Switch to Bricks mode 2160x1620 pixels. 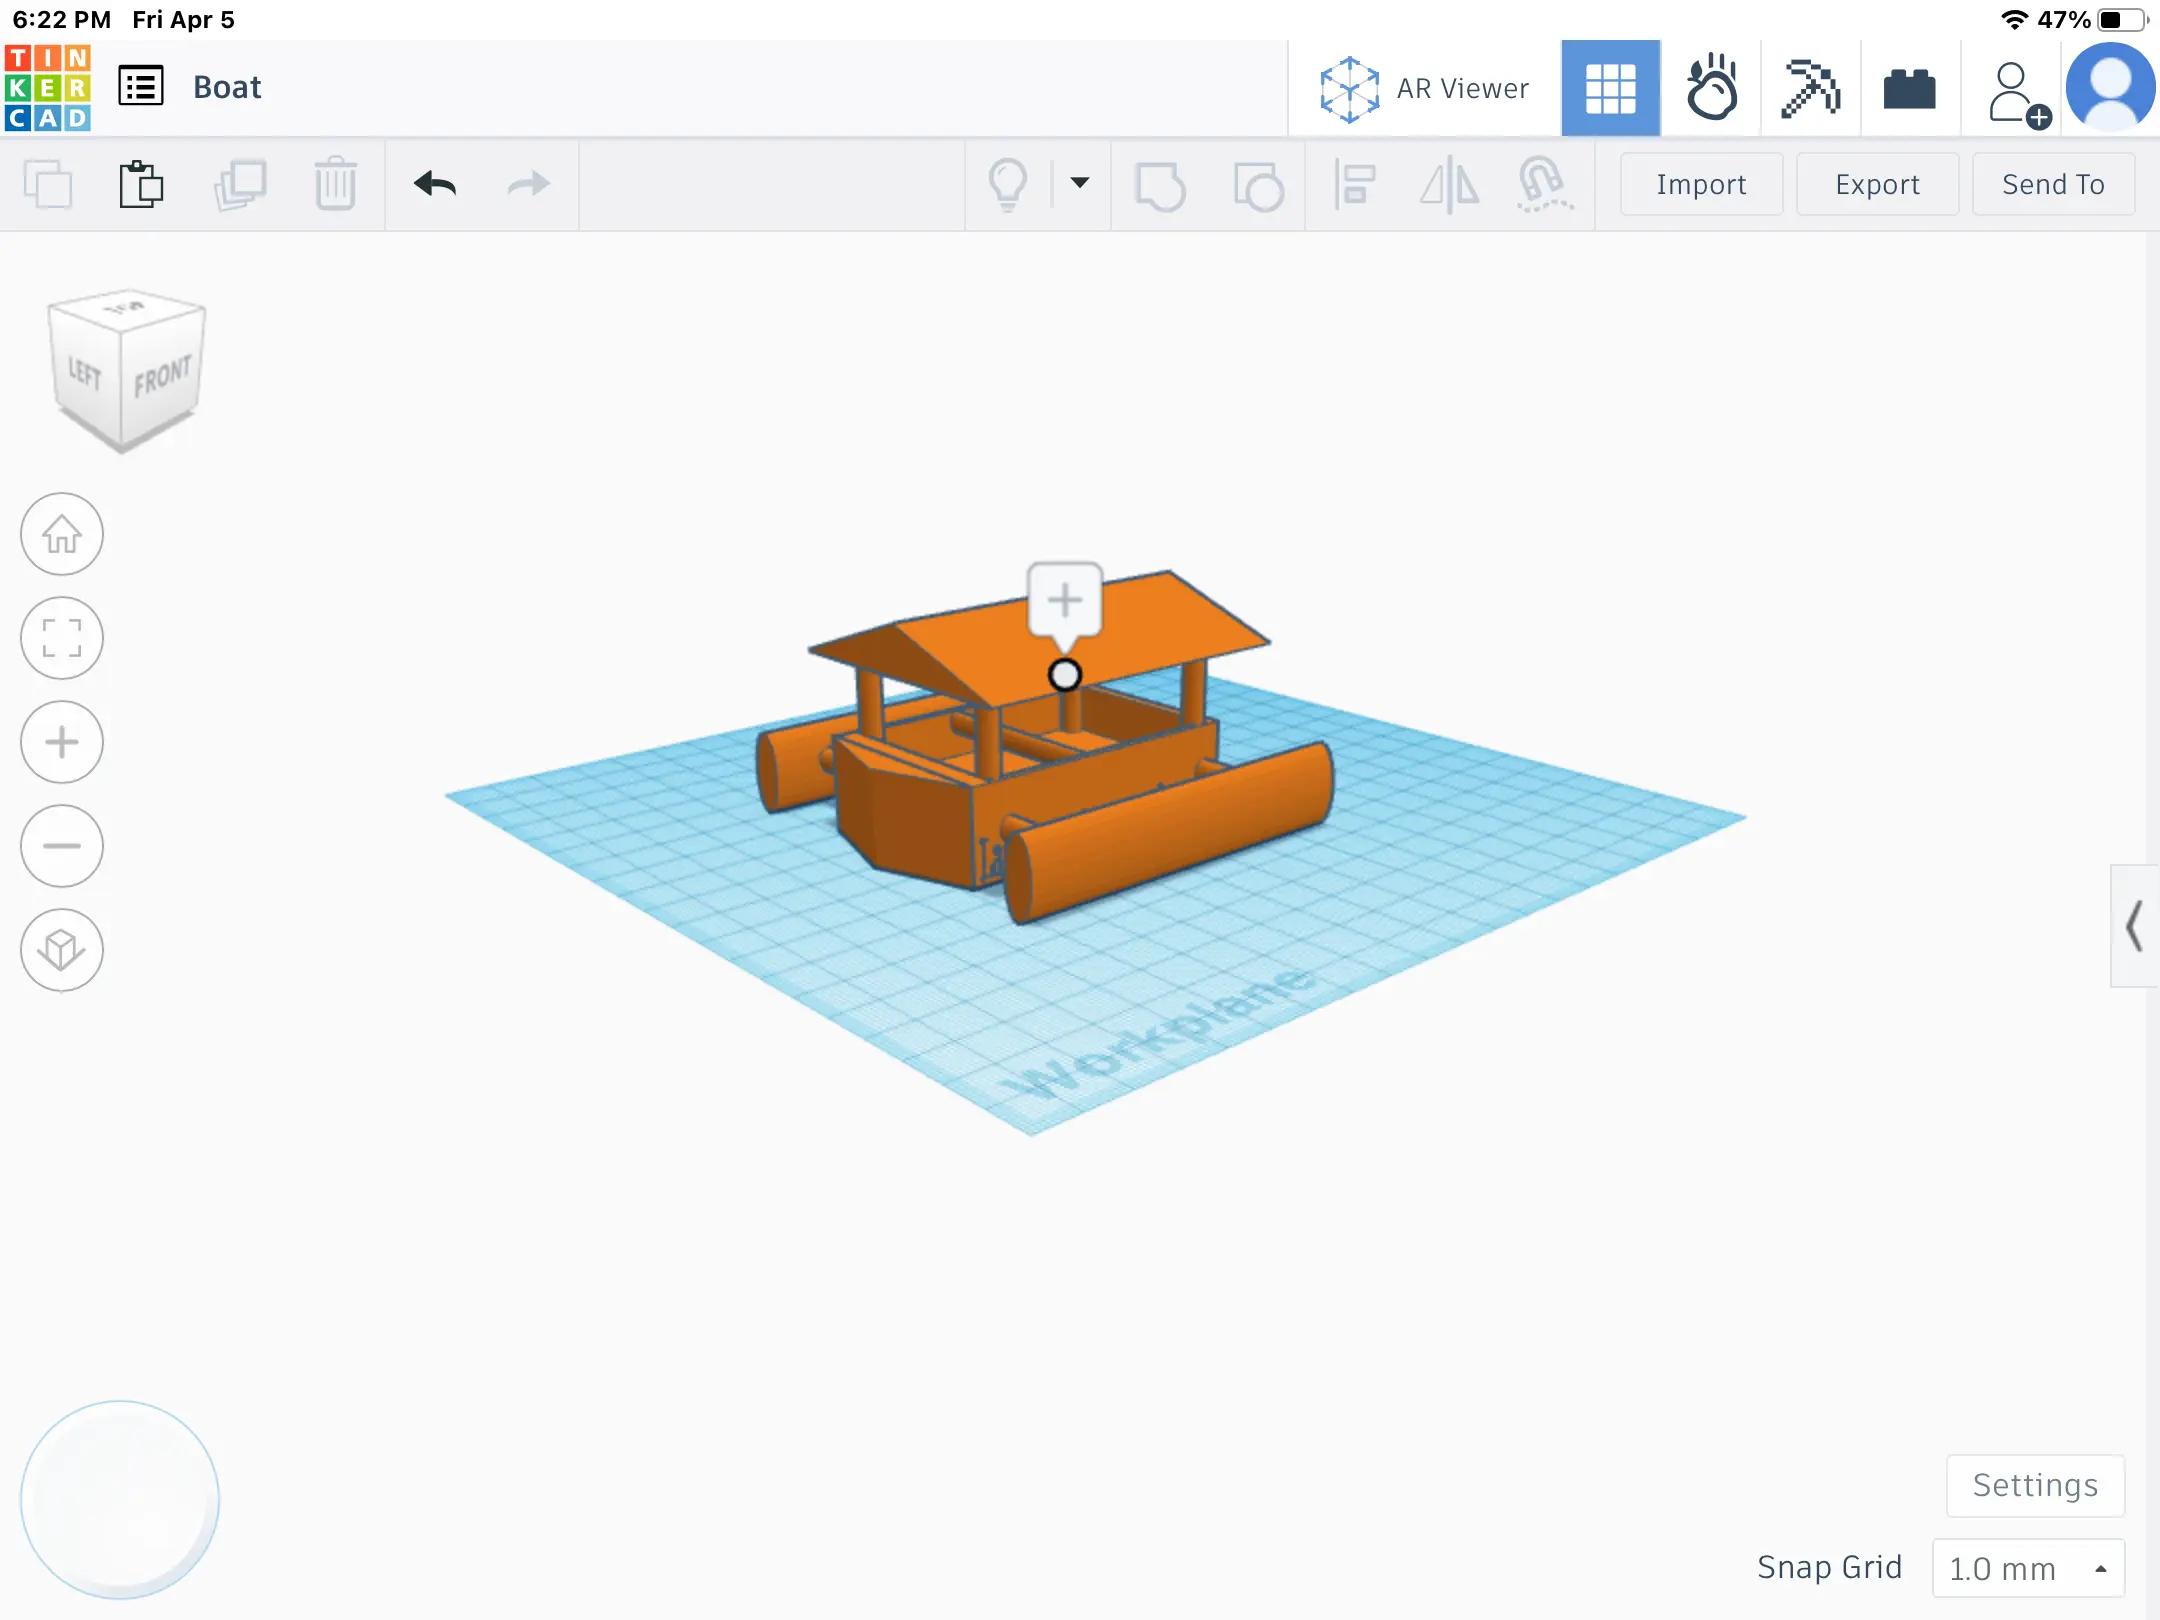(x=1909, y=88)
